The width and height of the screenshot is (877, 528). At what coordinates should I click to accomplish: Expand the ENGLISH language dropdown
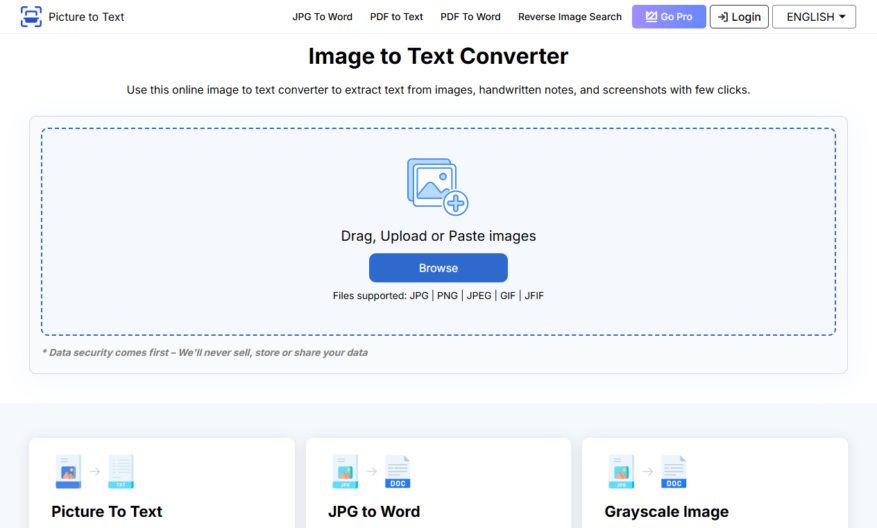tap(814, 17)
